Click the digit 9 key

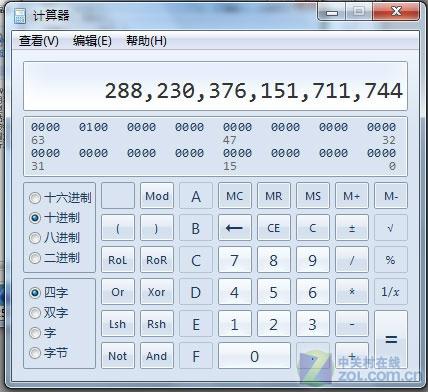click(313, 260)
